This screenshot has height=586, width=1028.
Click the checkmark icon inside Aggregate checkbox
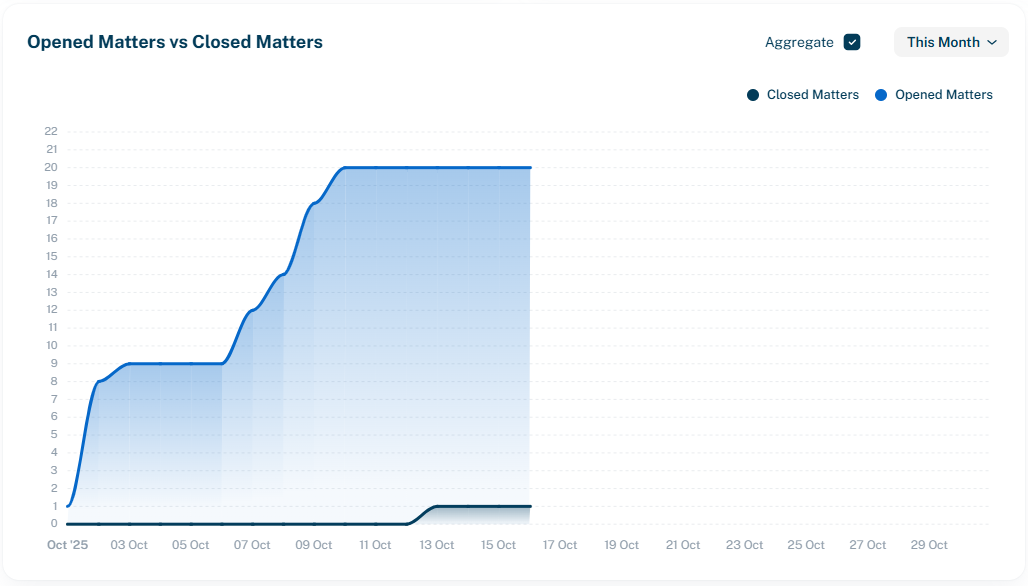852,42
